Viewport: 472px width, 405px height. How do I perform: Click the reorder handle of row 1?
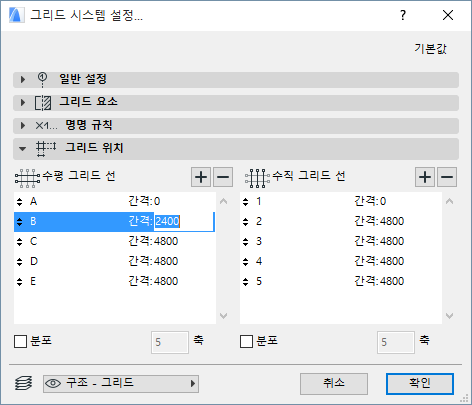(246, 202)
